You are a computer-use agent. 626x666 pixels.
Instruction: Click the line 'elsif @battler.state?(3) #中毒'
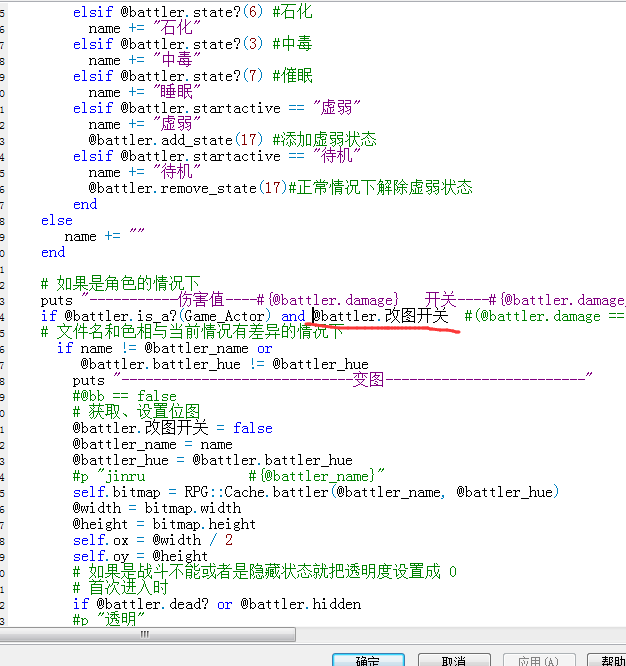[x=192, y=44]
